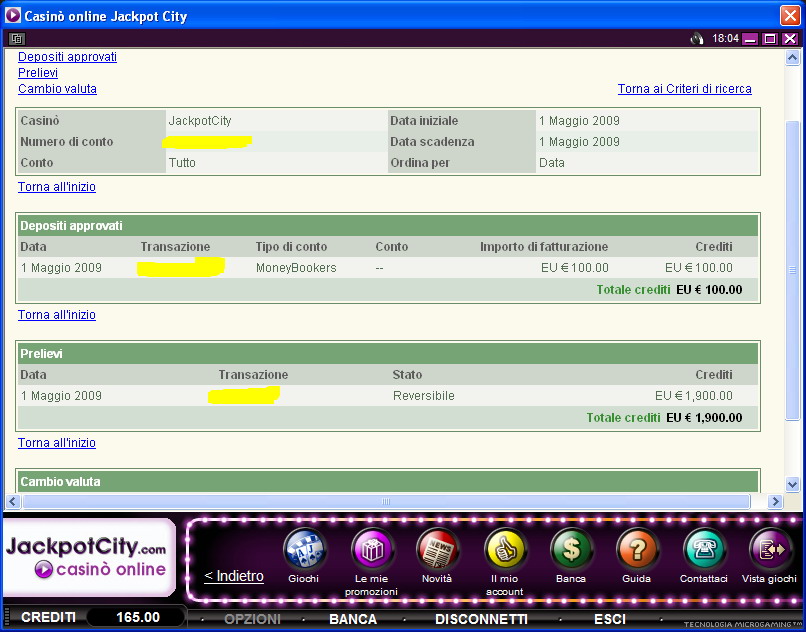Click the Tipo di conto column header

tap(291, 247)
